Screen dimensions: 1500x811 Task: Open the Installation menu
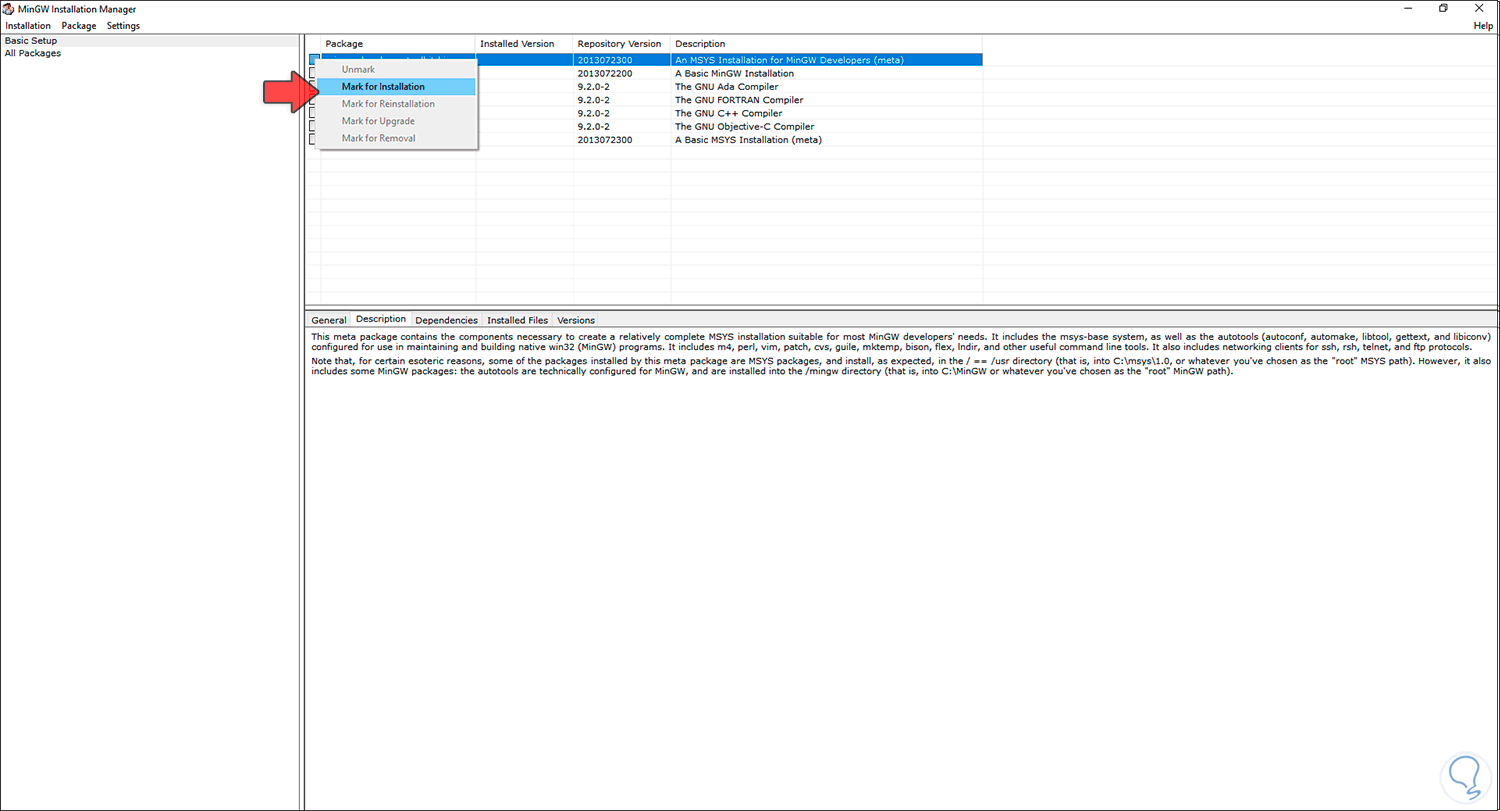pos(28,25)
